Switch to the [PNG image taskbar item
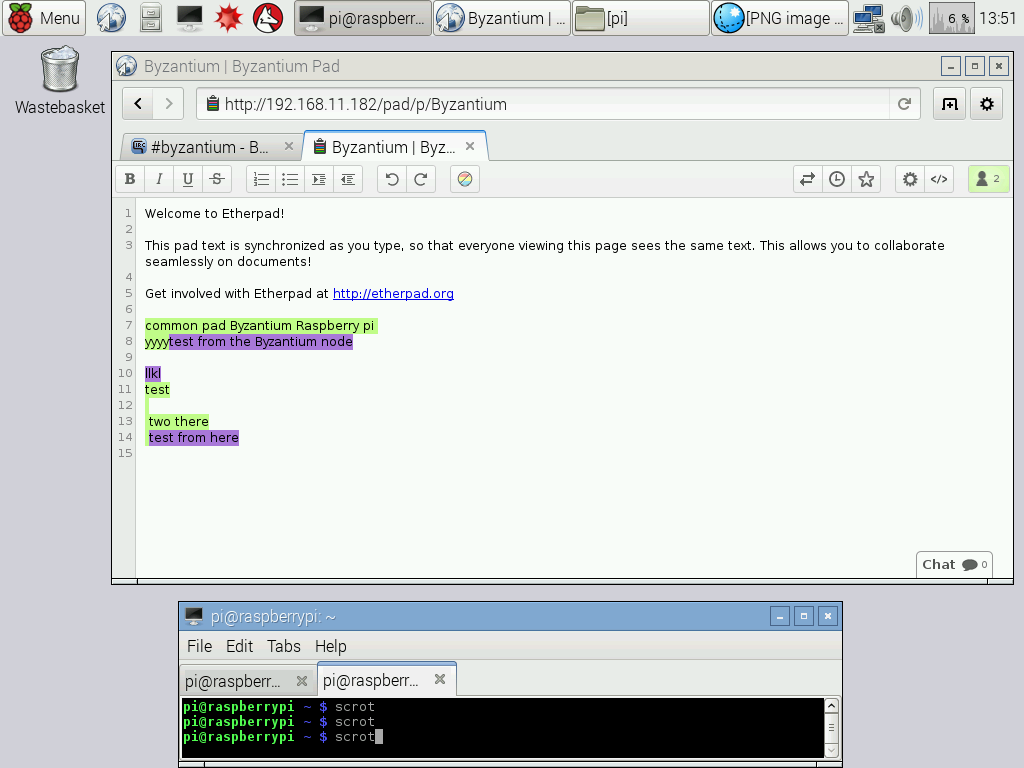This screenshot has height=768, width=1024. point(780,18)
